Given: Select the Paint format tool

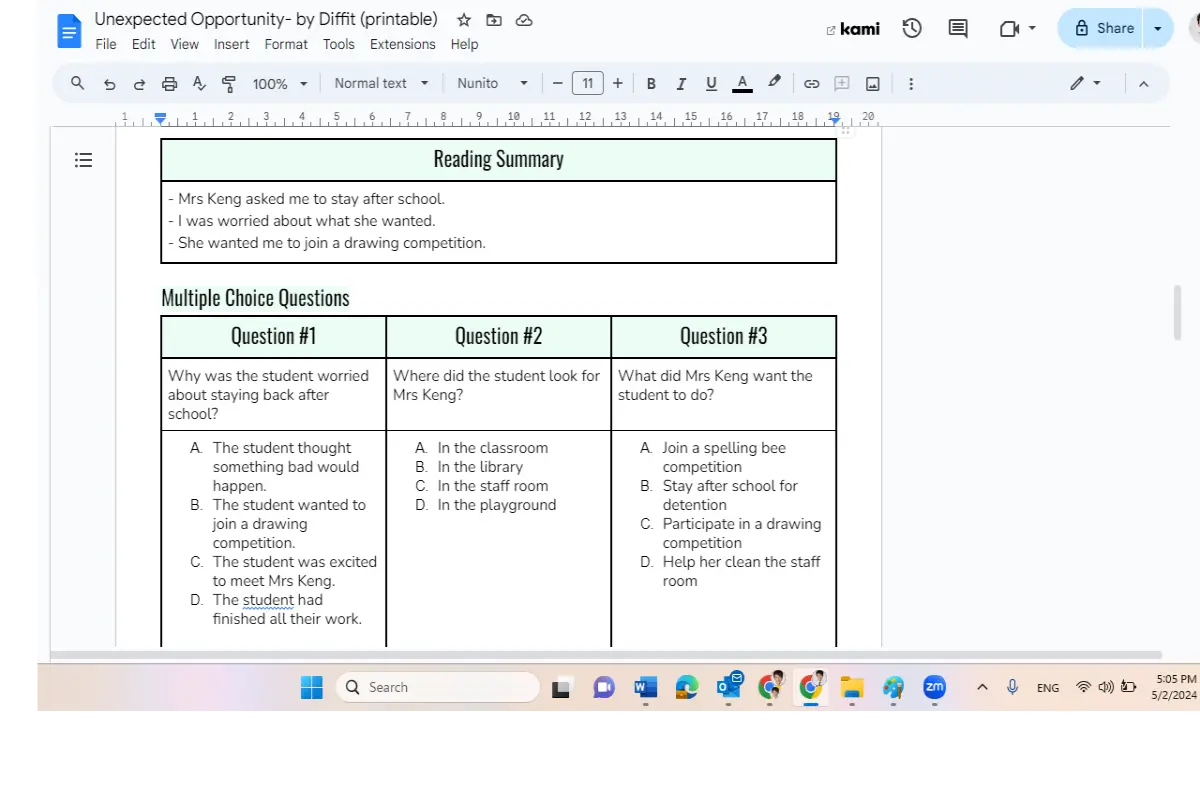Looking at the screenshot, I should pyautogui.click(x=229, y=84).
